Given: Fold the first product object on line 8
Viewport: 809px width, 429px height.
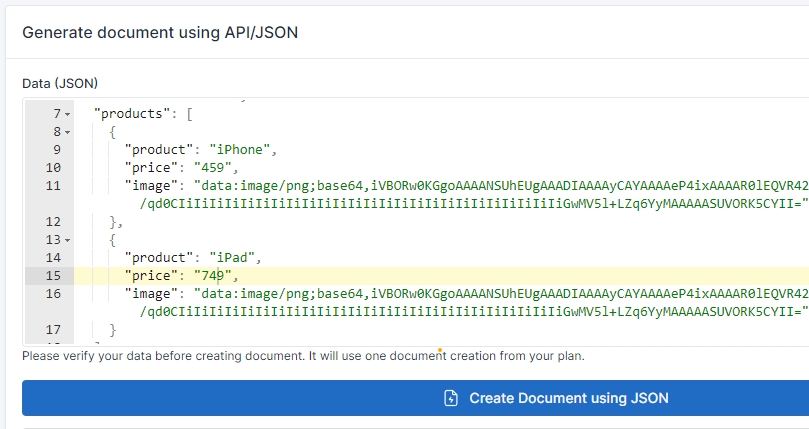Looking at the screenshot, I should point(68,132).
